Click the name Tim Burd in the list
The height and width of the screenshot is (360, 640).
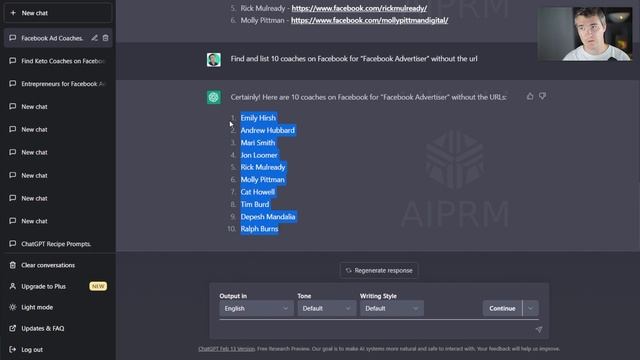255,204
